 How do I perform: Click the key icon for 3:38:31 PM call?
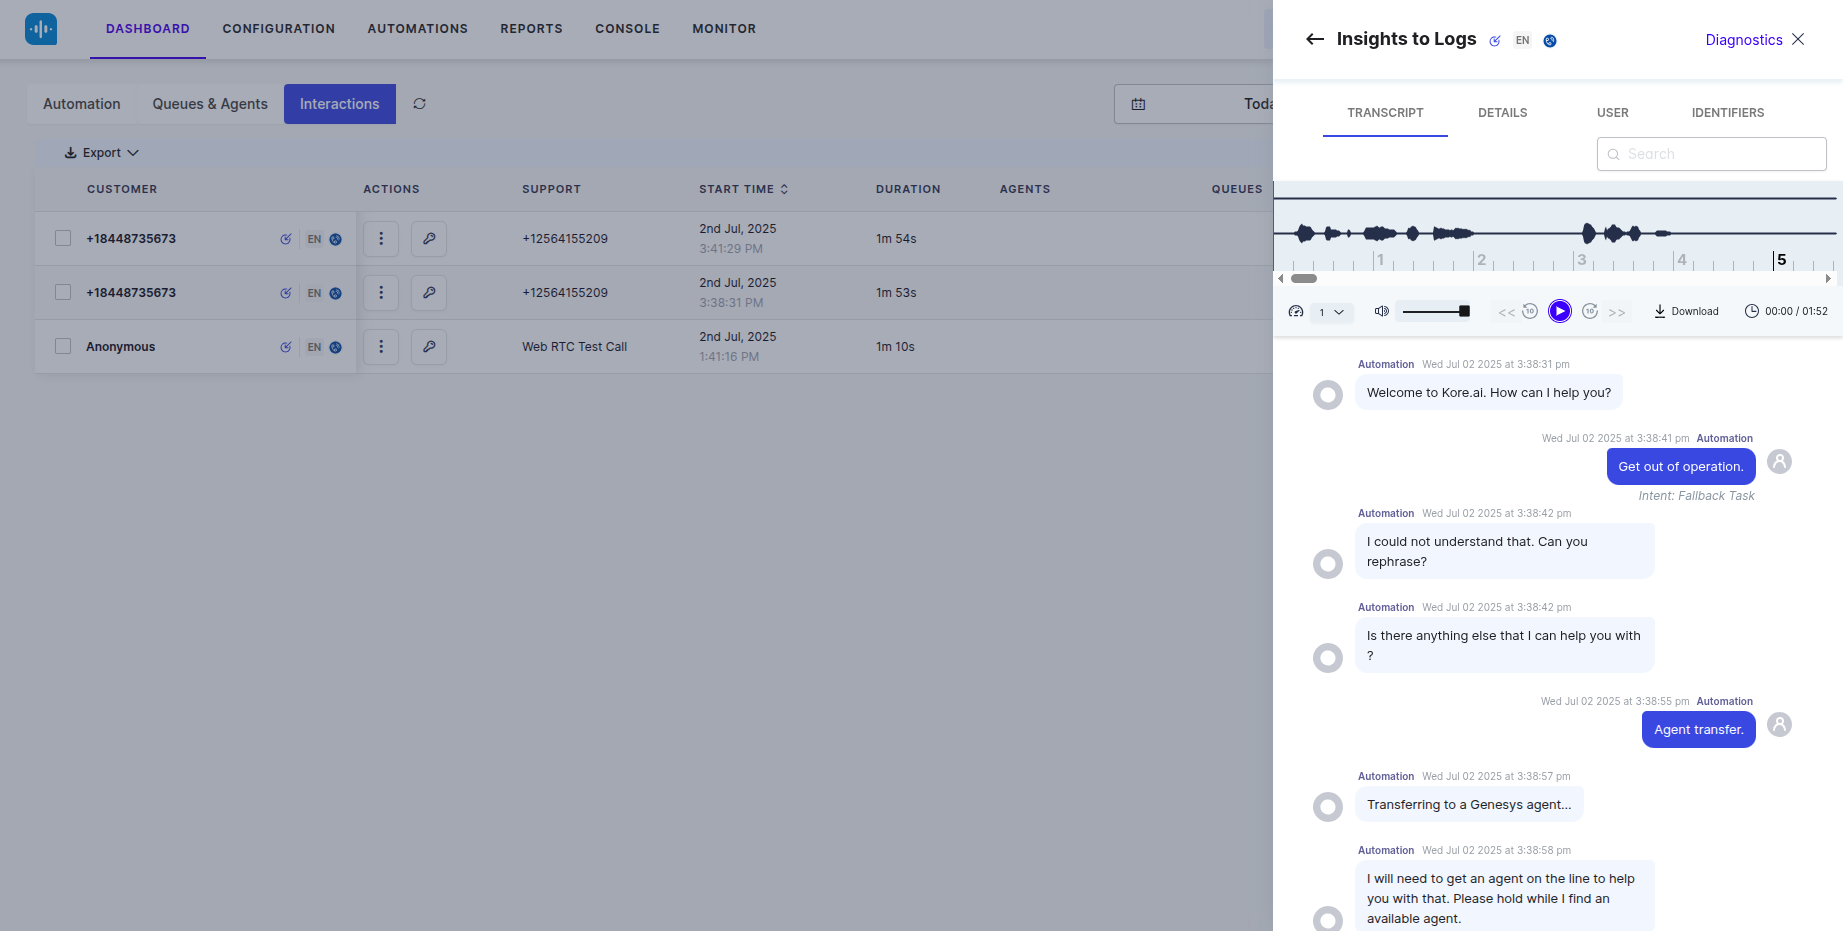pyautogui.click(x=429, y=293)
